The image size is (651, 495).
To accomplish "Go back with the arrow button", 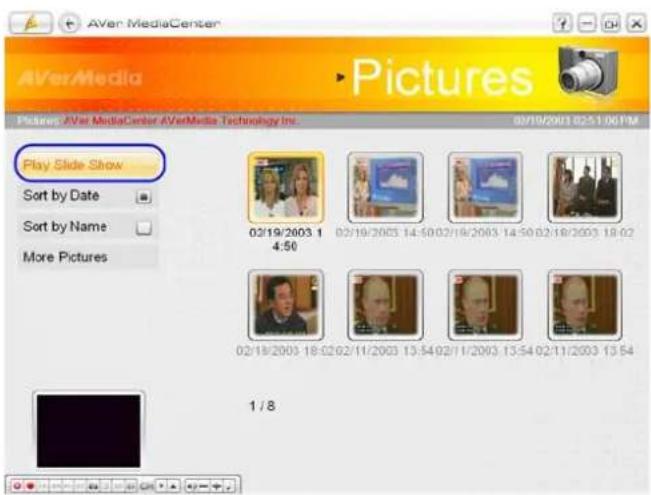I will (69, 23).
